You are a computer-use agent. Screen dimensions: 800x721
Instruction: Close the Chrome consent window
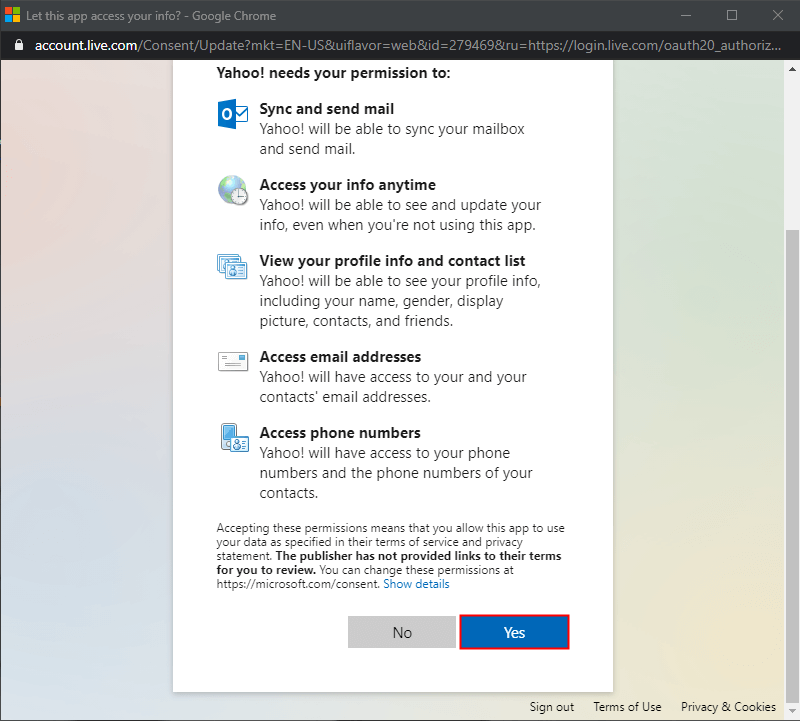pyautogui.click(x=778, y=15)
